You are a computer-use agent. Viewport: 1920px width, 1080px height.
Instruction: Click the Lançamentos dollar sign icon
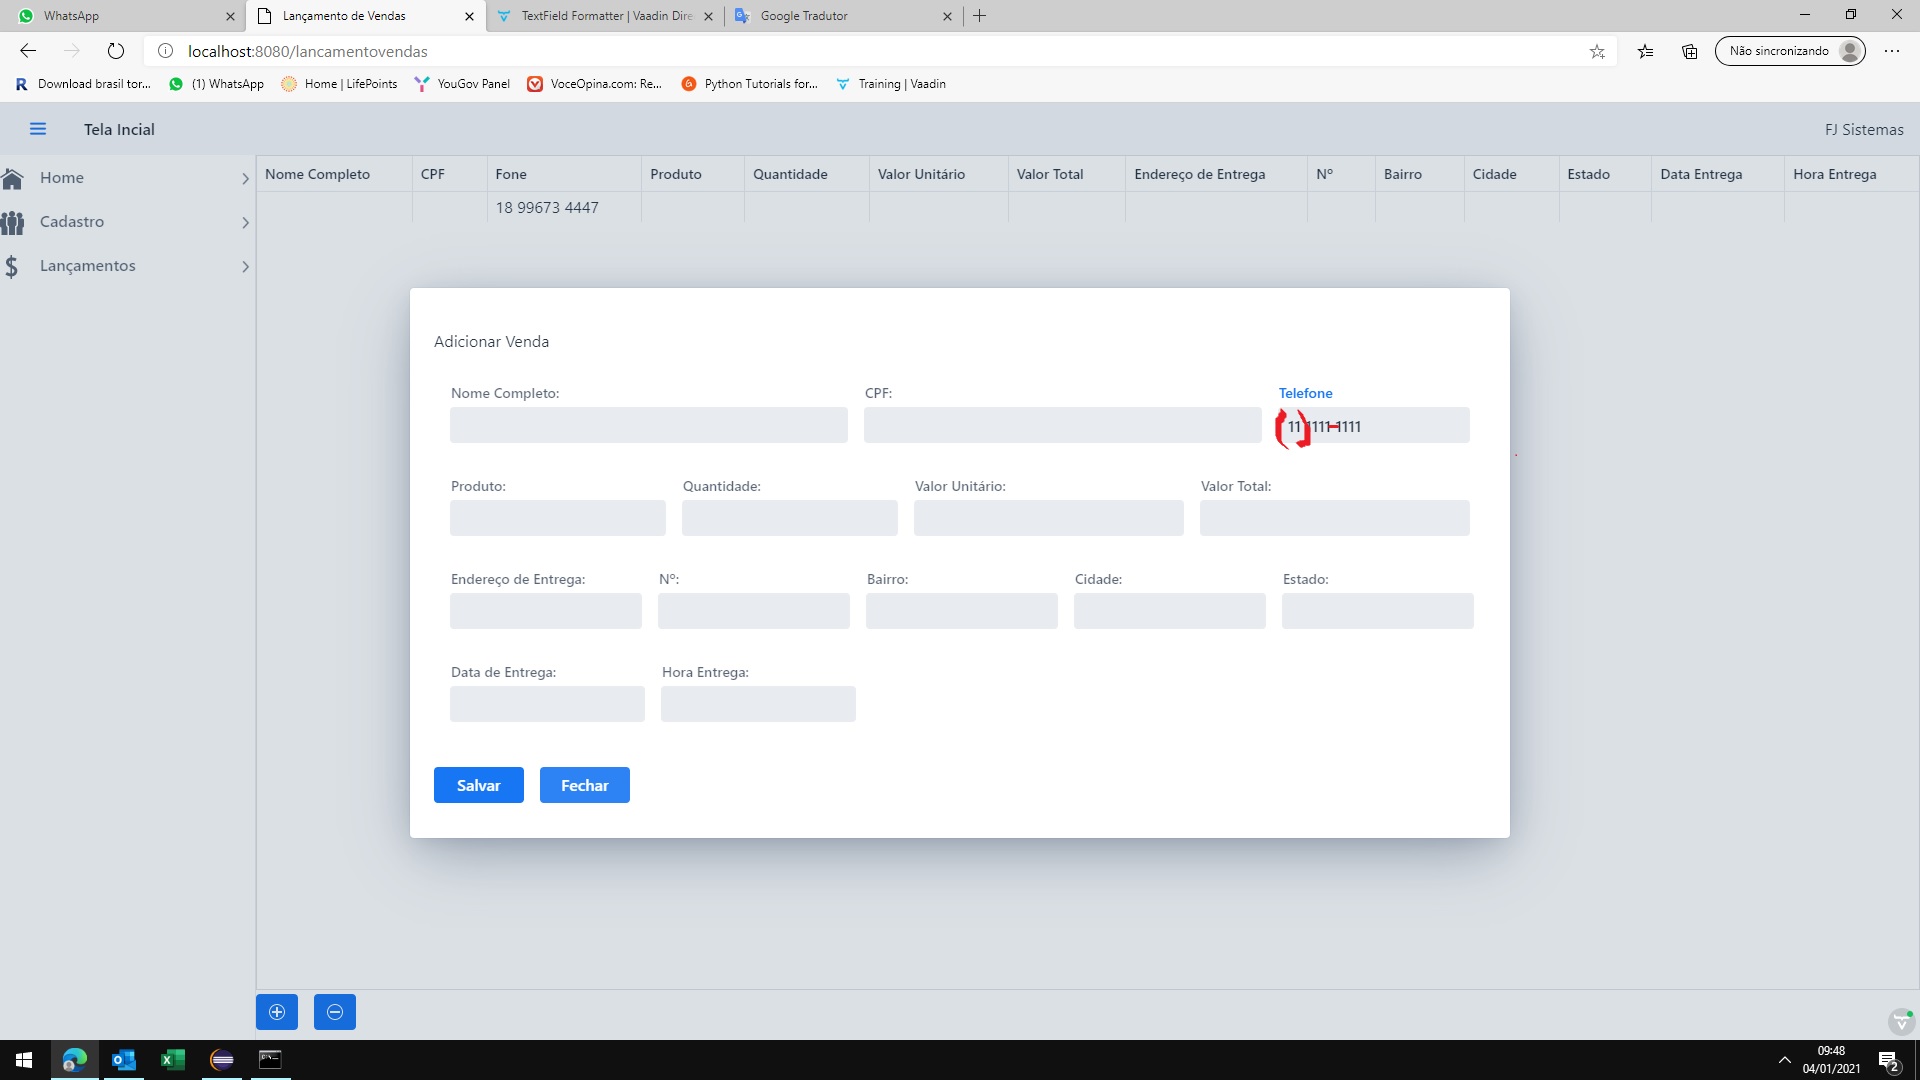coord(12,266)
